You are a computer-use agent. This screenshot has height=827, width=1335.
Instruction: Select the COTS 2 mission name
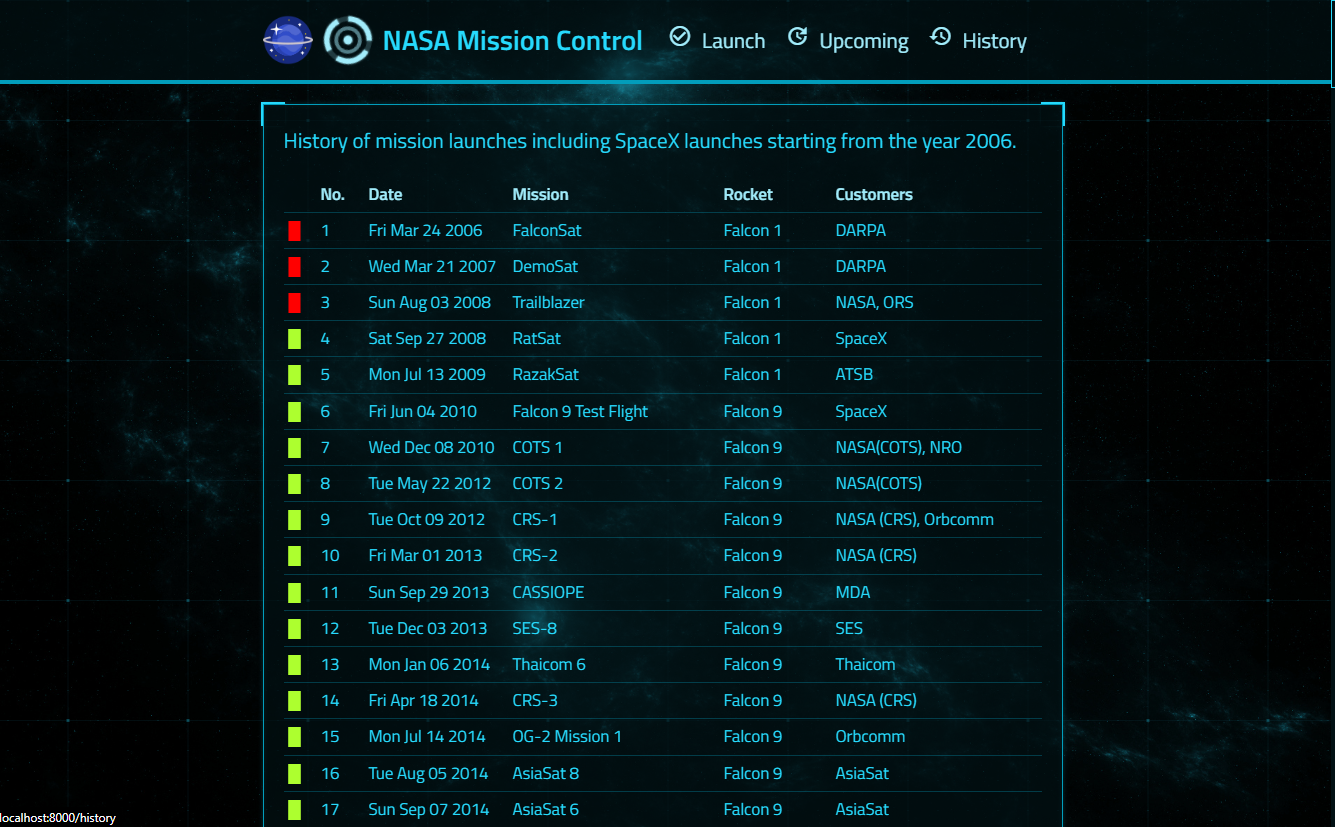538,483
